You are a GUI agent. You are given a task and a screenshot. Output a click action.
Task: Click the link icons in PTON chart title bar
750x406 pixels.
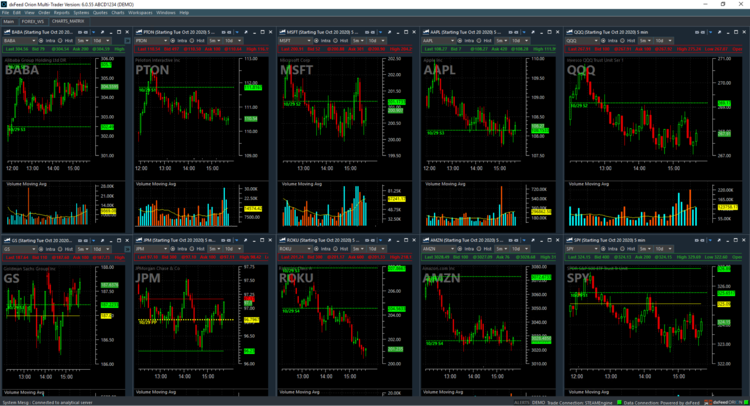pos(227,32)
